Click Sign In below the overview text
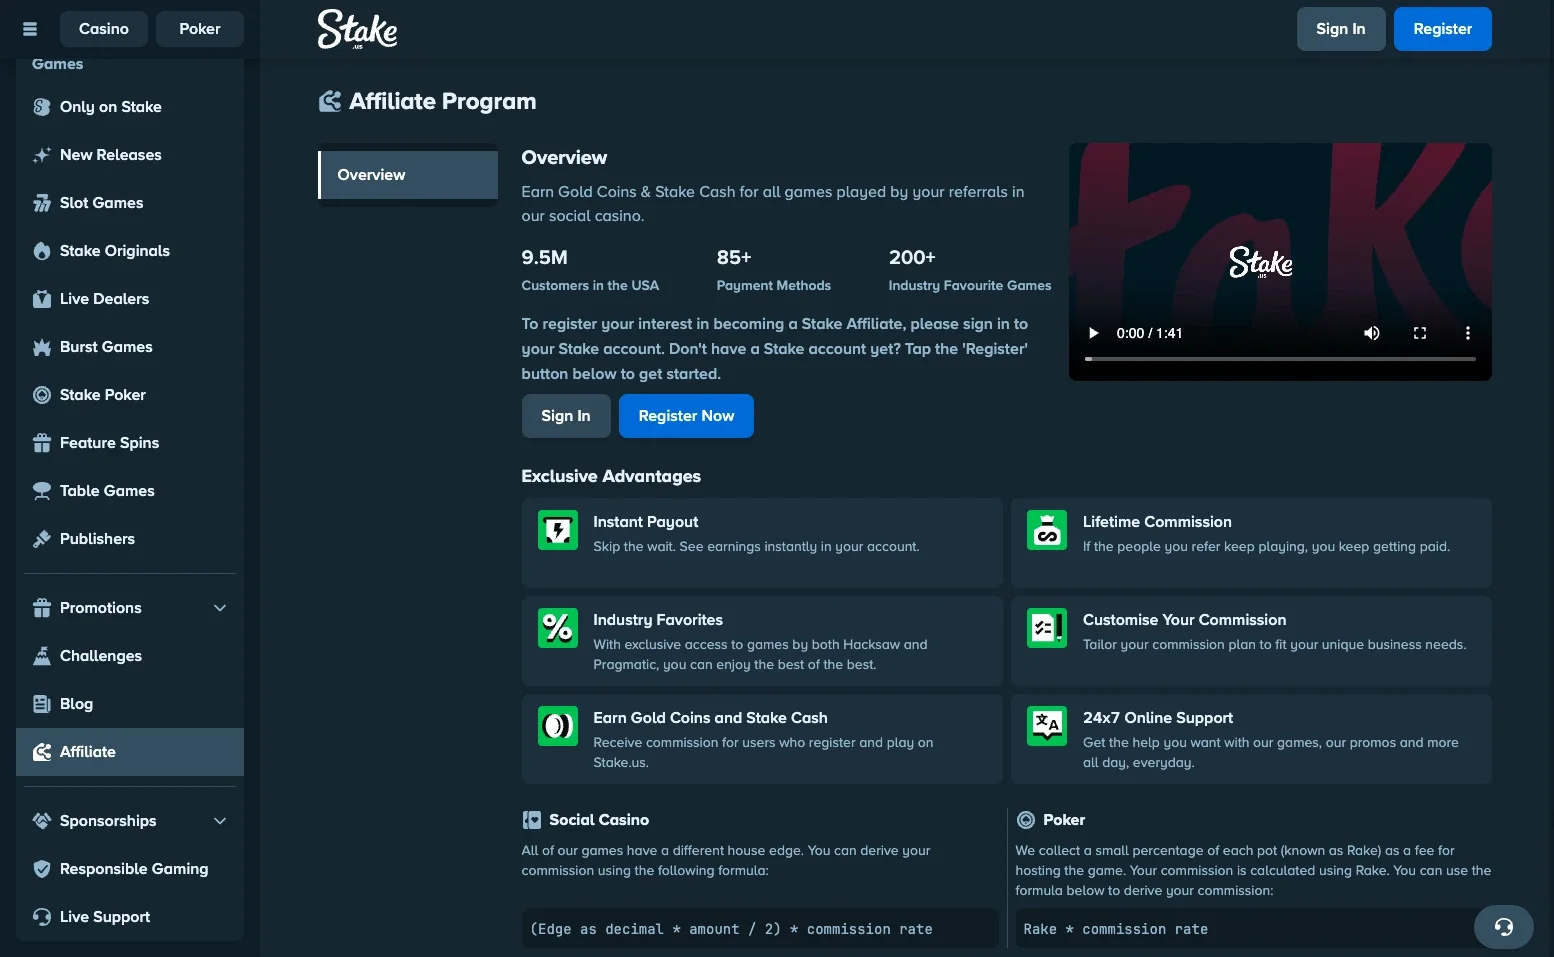This screenshot has height=957, width=1554. click(x=566, y=416)
